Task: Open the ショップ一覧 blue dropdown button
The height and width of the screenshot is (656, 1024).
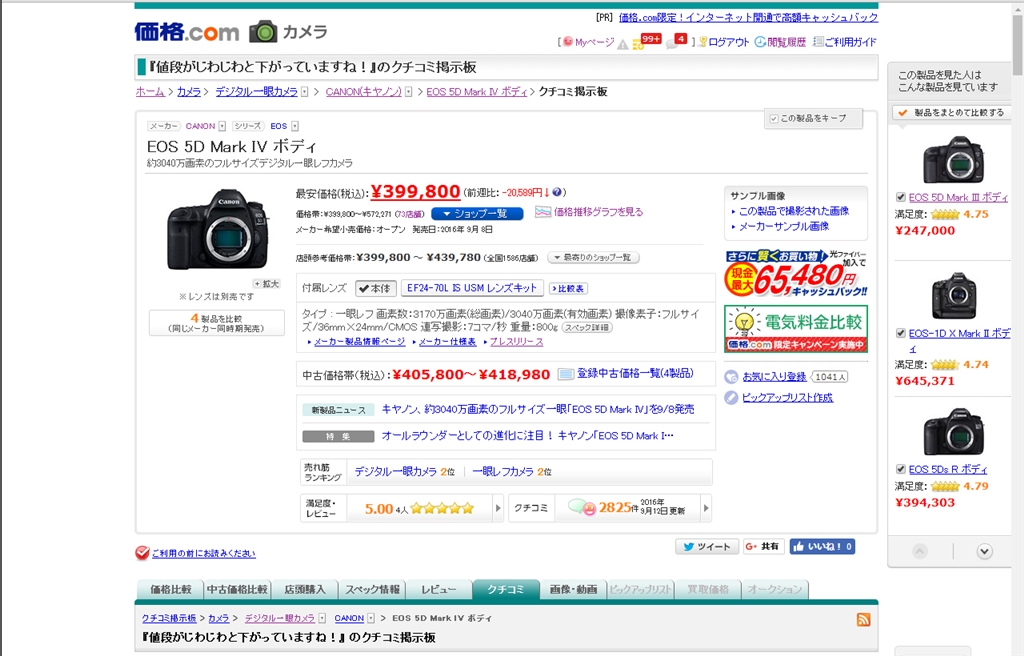Action: (x=477, y=214)
